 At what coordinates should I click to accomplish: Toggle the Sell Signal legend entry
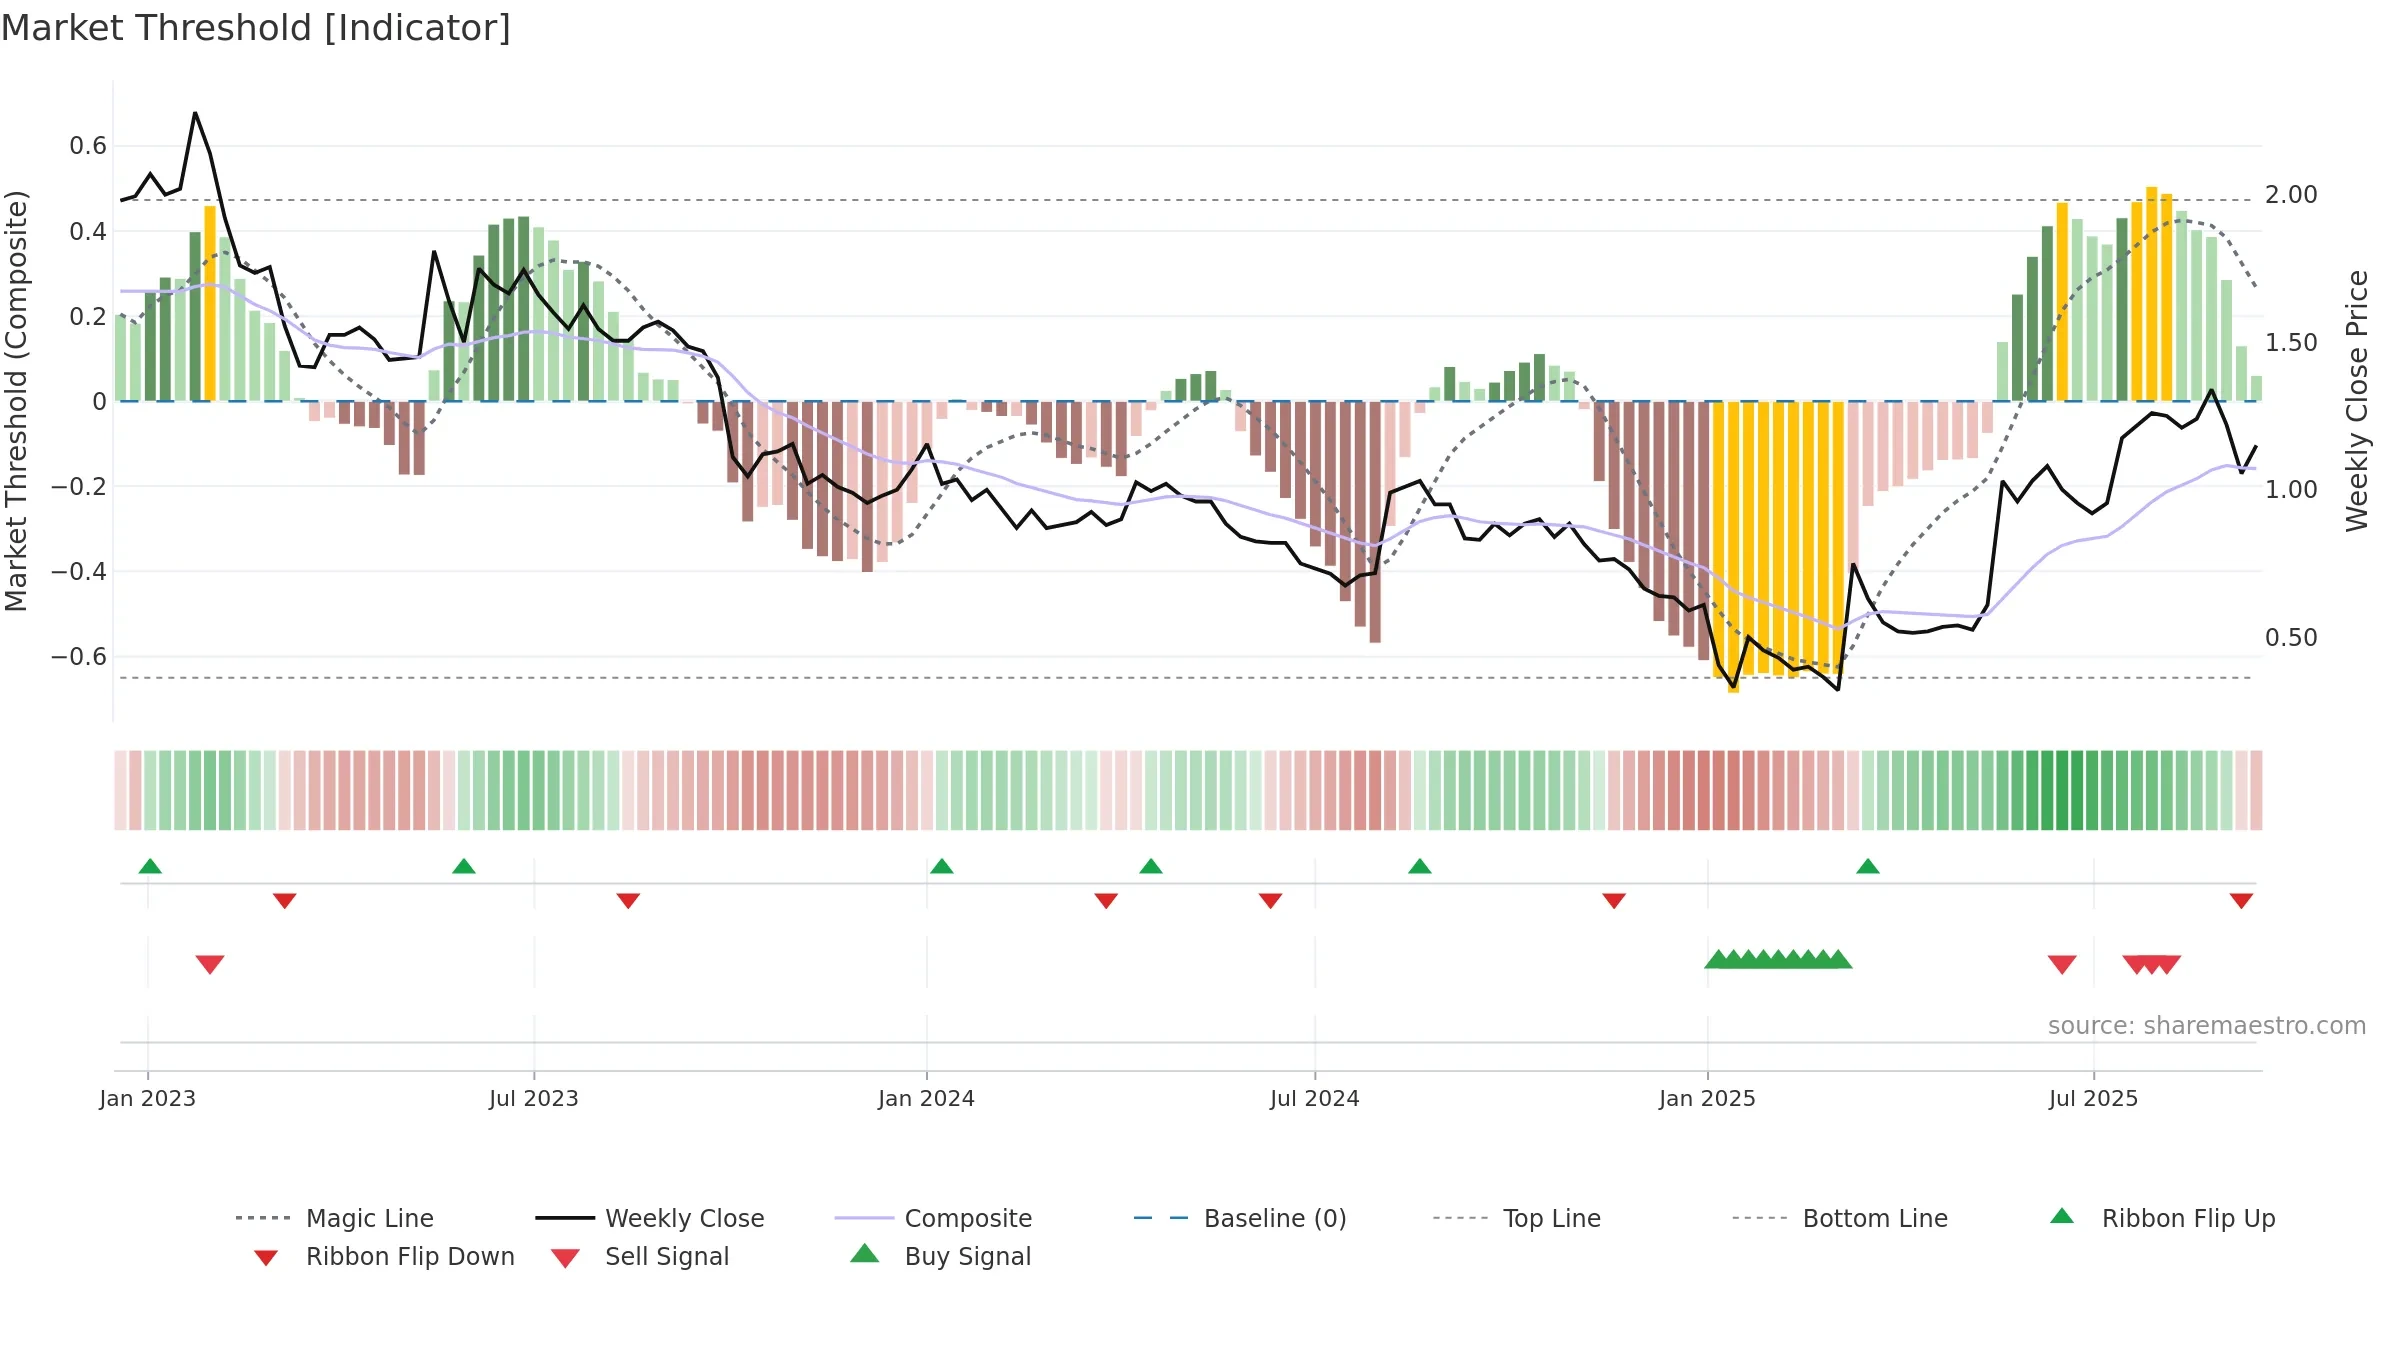coord(640,1256)
